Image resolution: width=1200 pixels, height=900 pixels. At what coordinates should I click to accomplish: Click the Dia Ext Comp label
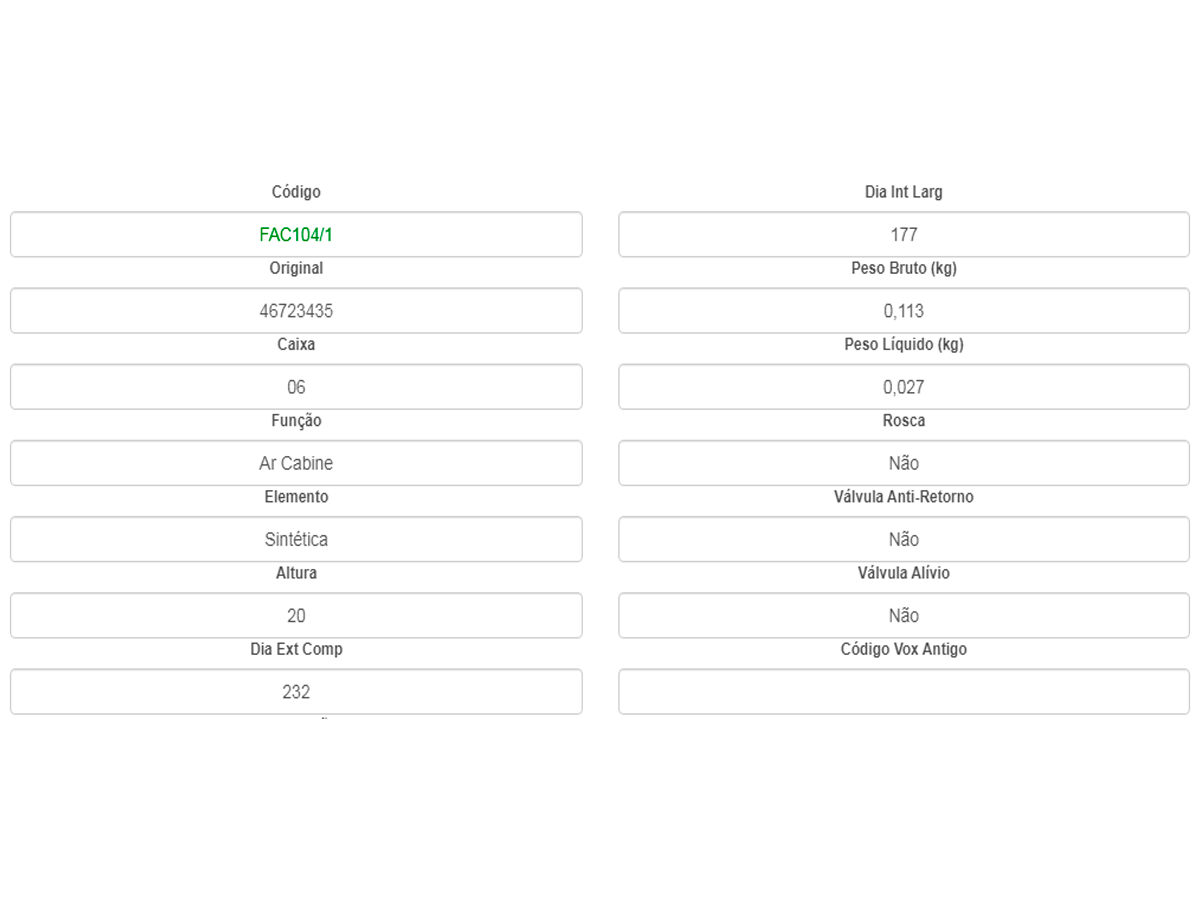point(296,649)
